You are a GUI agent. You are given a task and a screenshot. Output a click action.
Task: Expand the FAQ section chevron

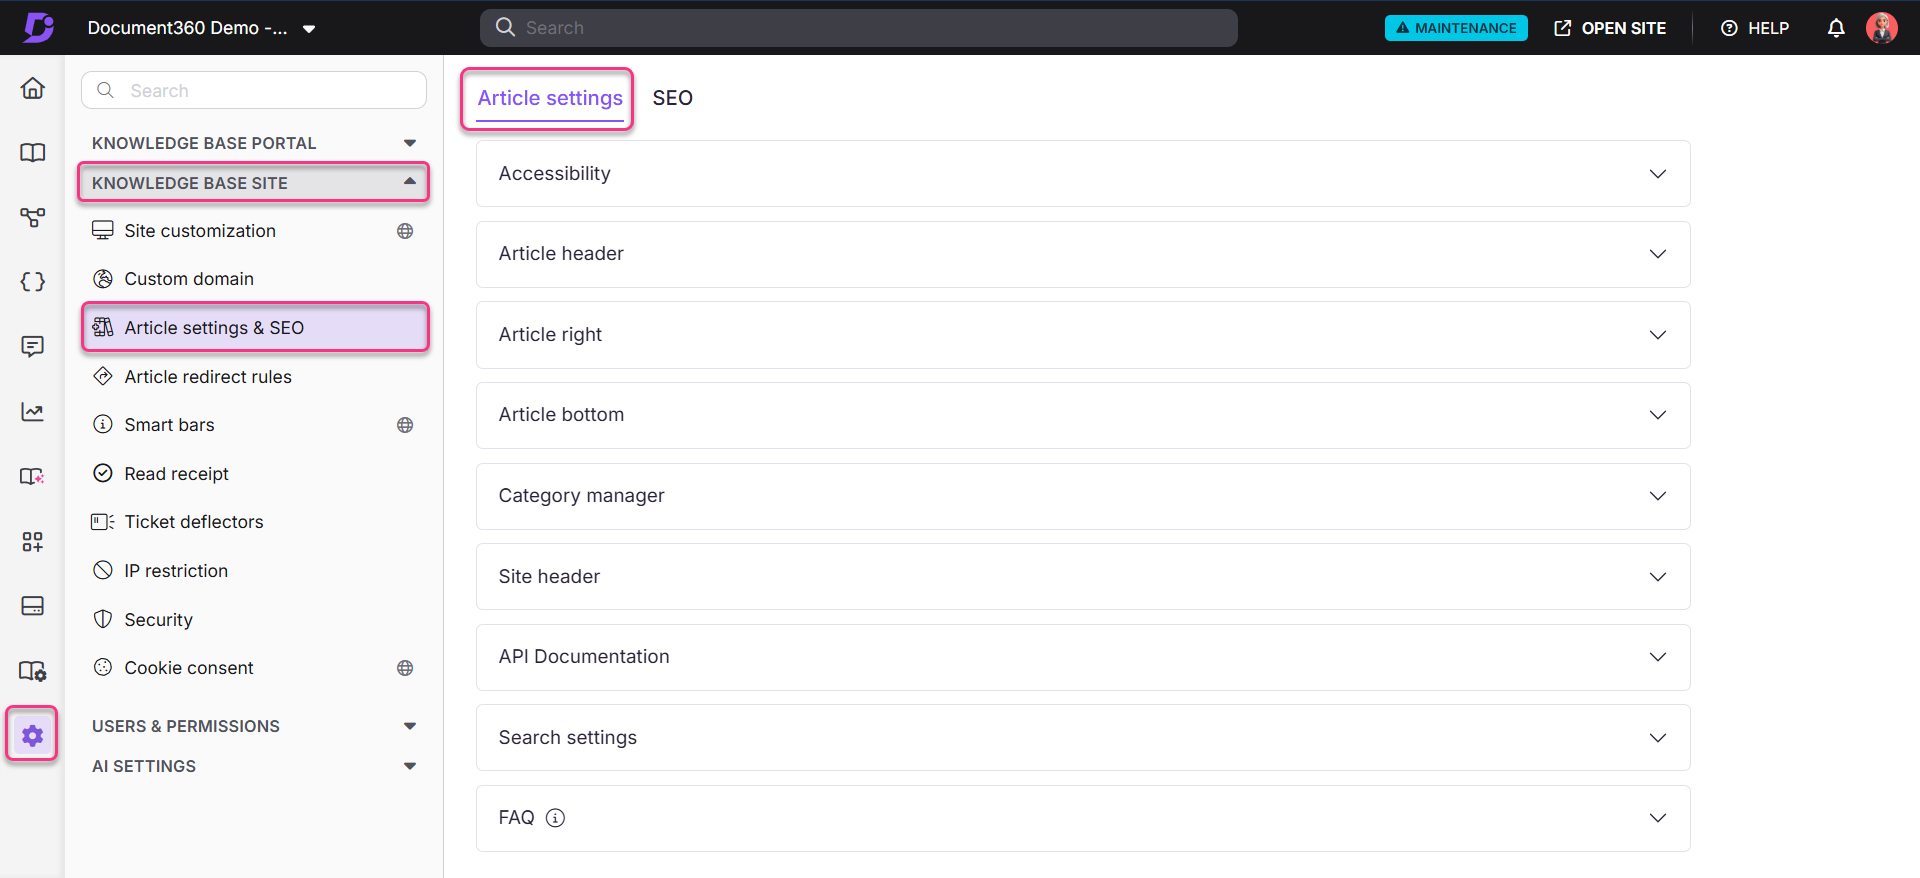coord(1657,818)
